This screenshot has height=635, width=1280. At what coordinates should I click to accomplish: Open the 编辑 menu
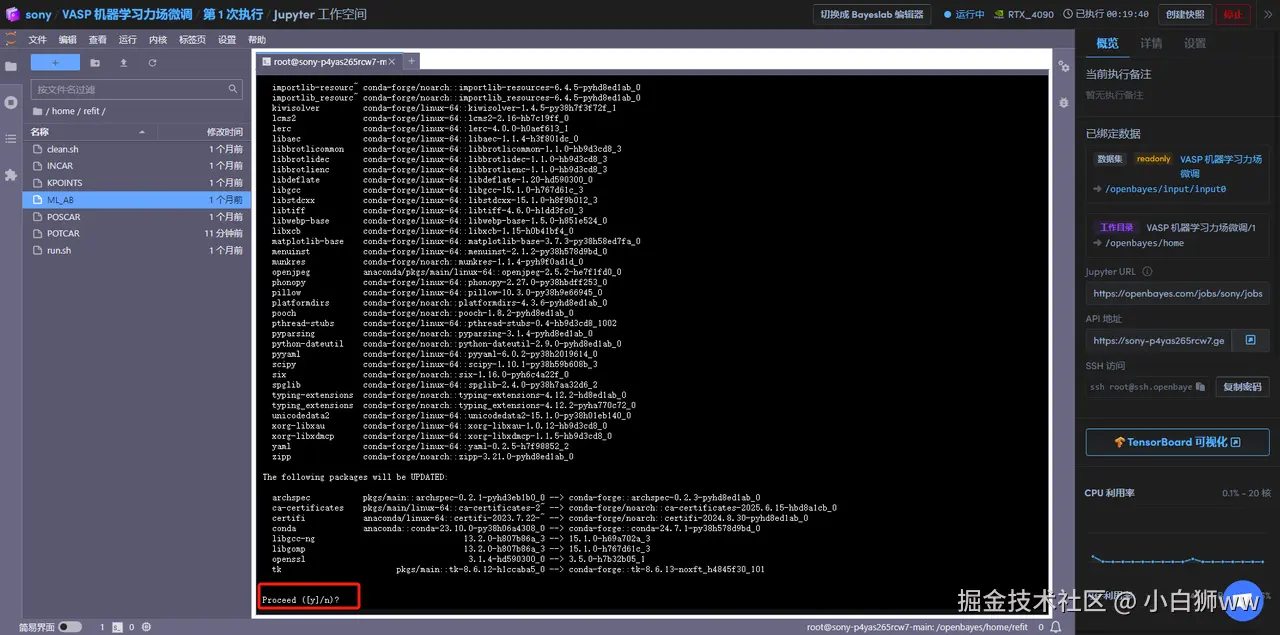tap(67, 40)
